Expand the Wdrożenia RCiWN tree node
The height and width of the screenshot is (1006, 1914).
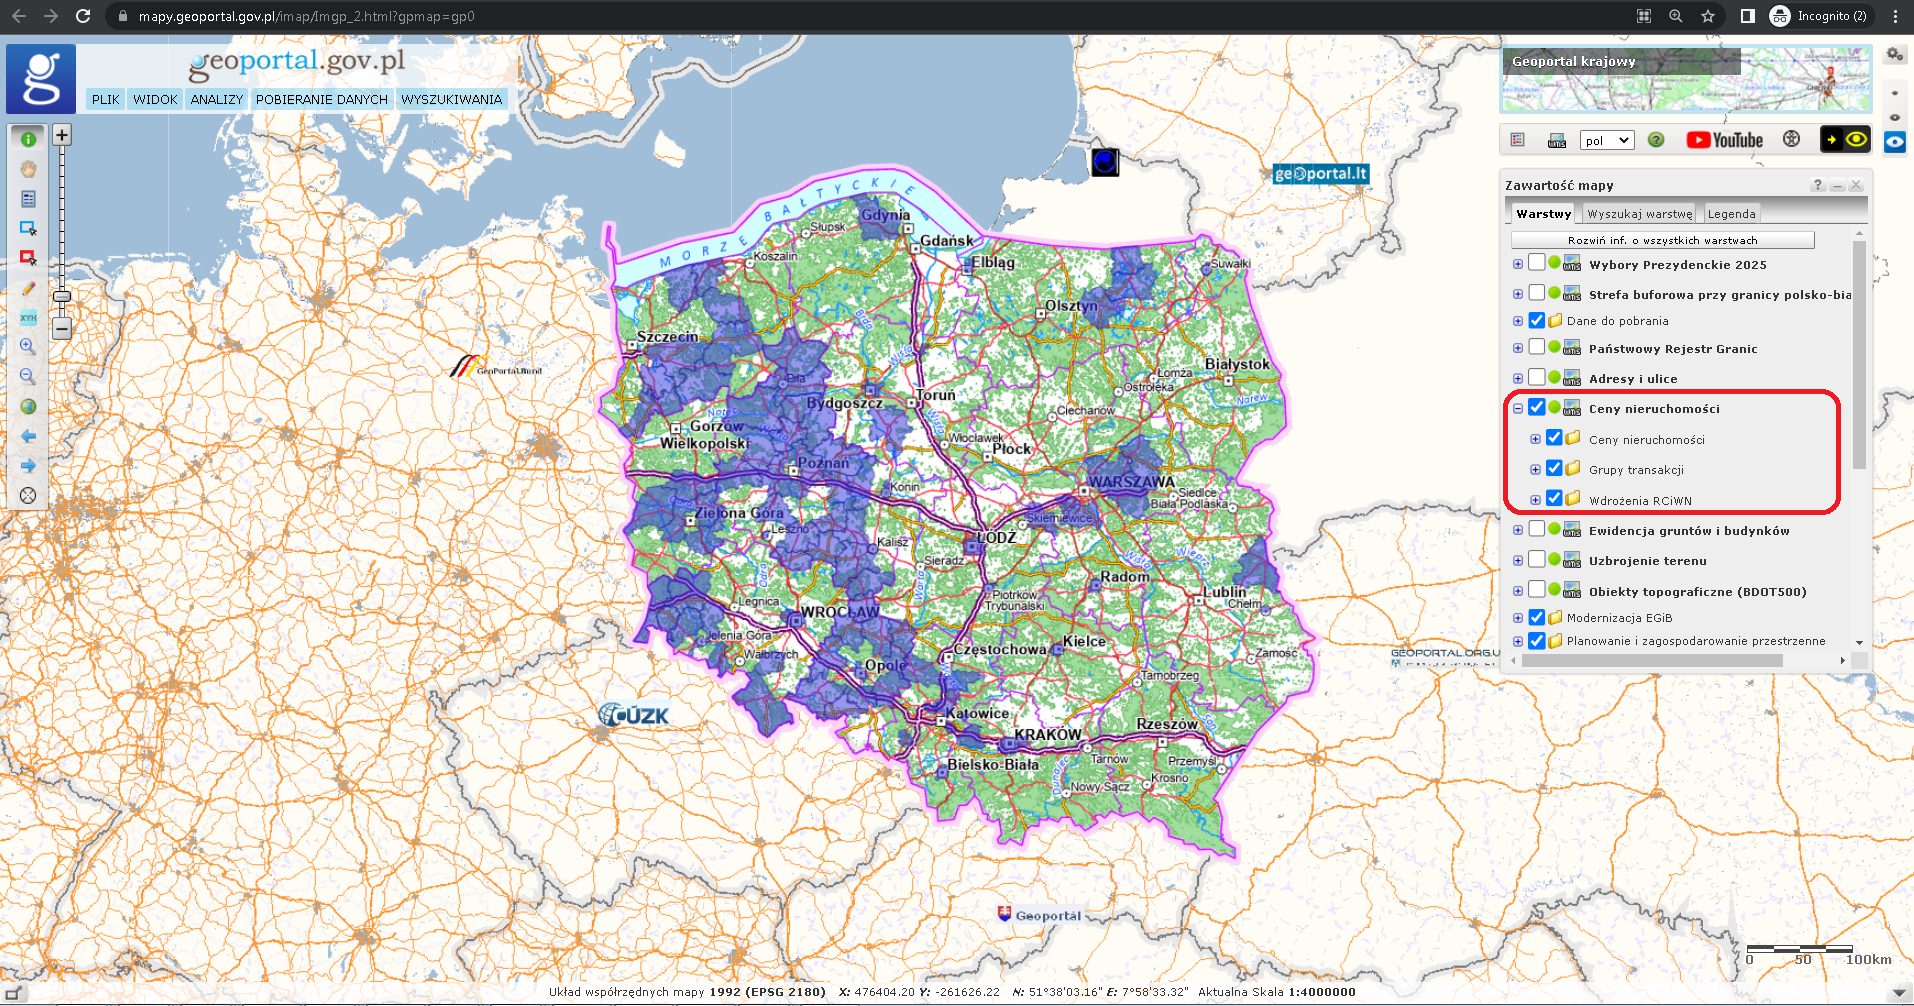pyautogui.click(x=1535, y=500)
